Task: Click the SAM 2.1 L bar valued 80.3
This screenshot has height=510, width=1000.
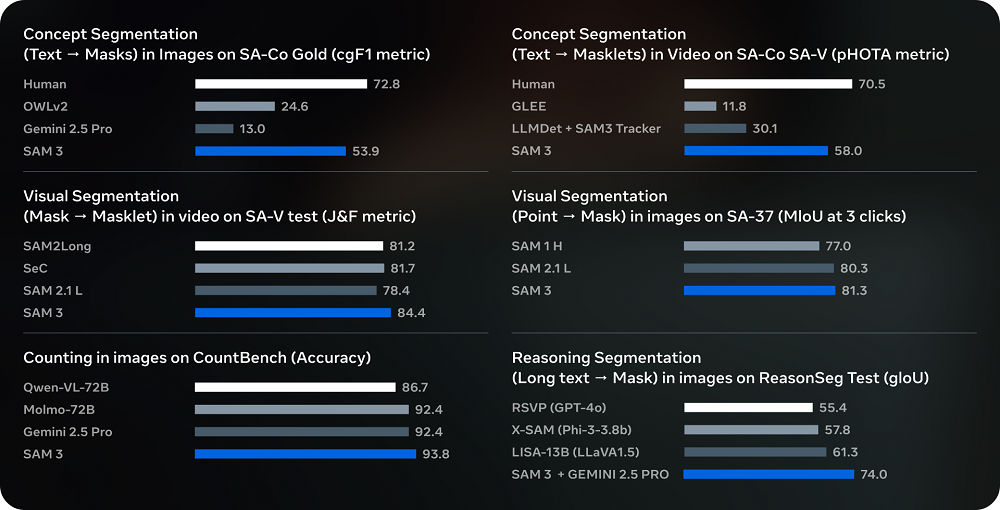Action: (x=758, y=268)
